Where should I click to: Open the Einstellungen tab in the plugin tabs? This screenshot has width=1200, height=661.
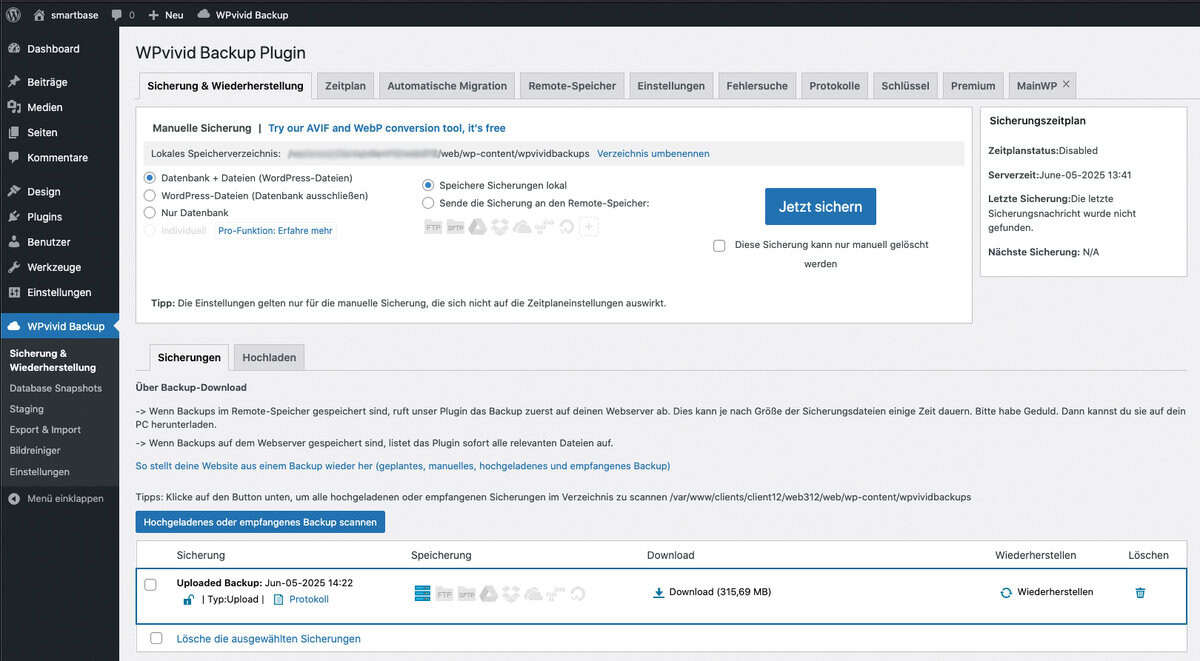click(671, 86)
